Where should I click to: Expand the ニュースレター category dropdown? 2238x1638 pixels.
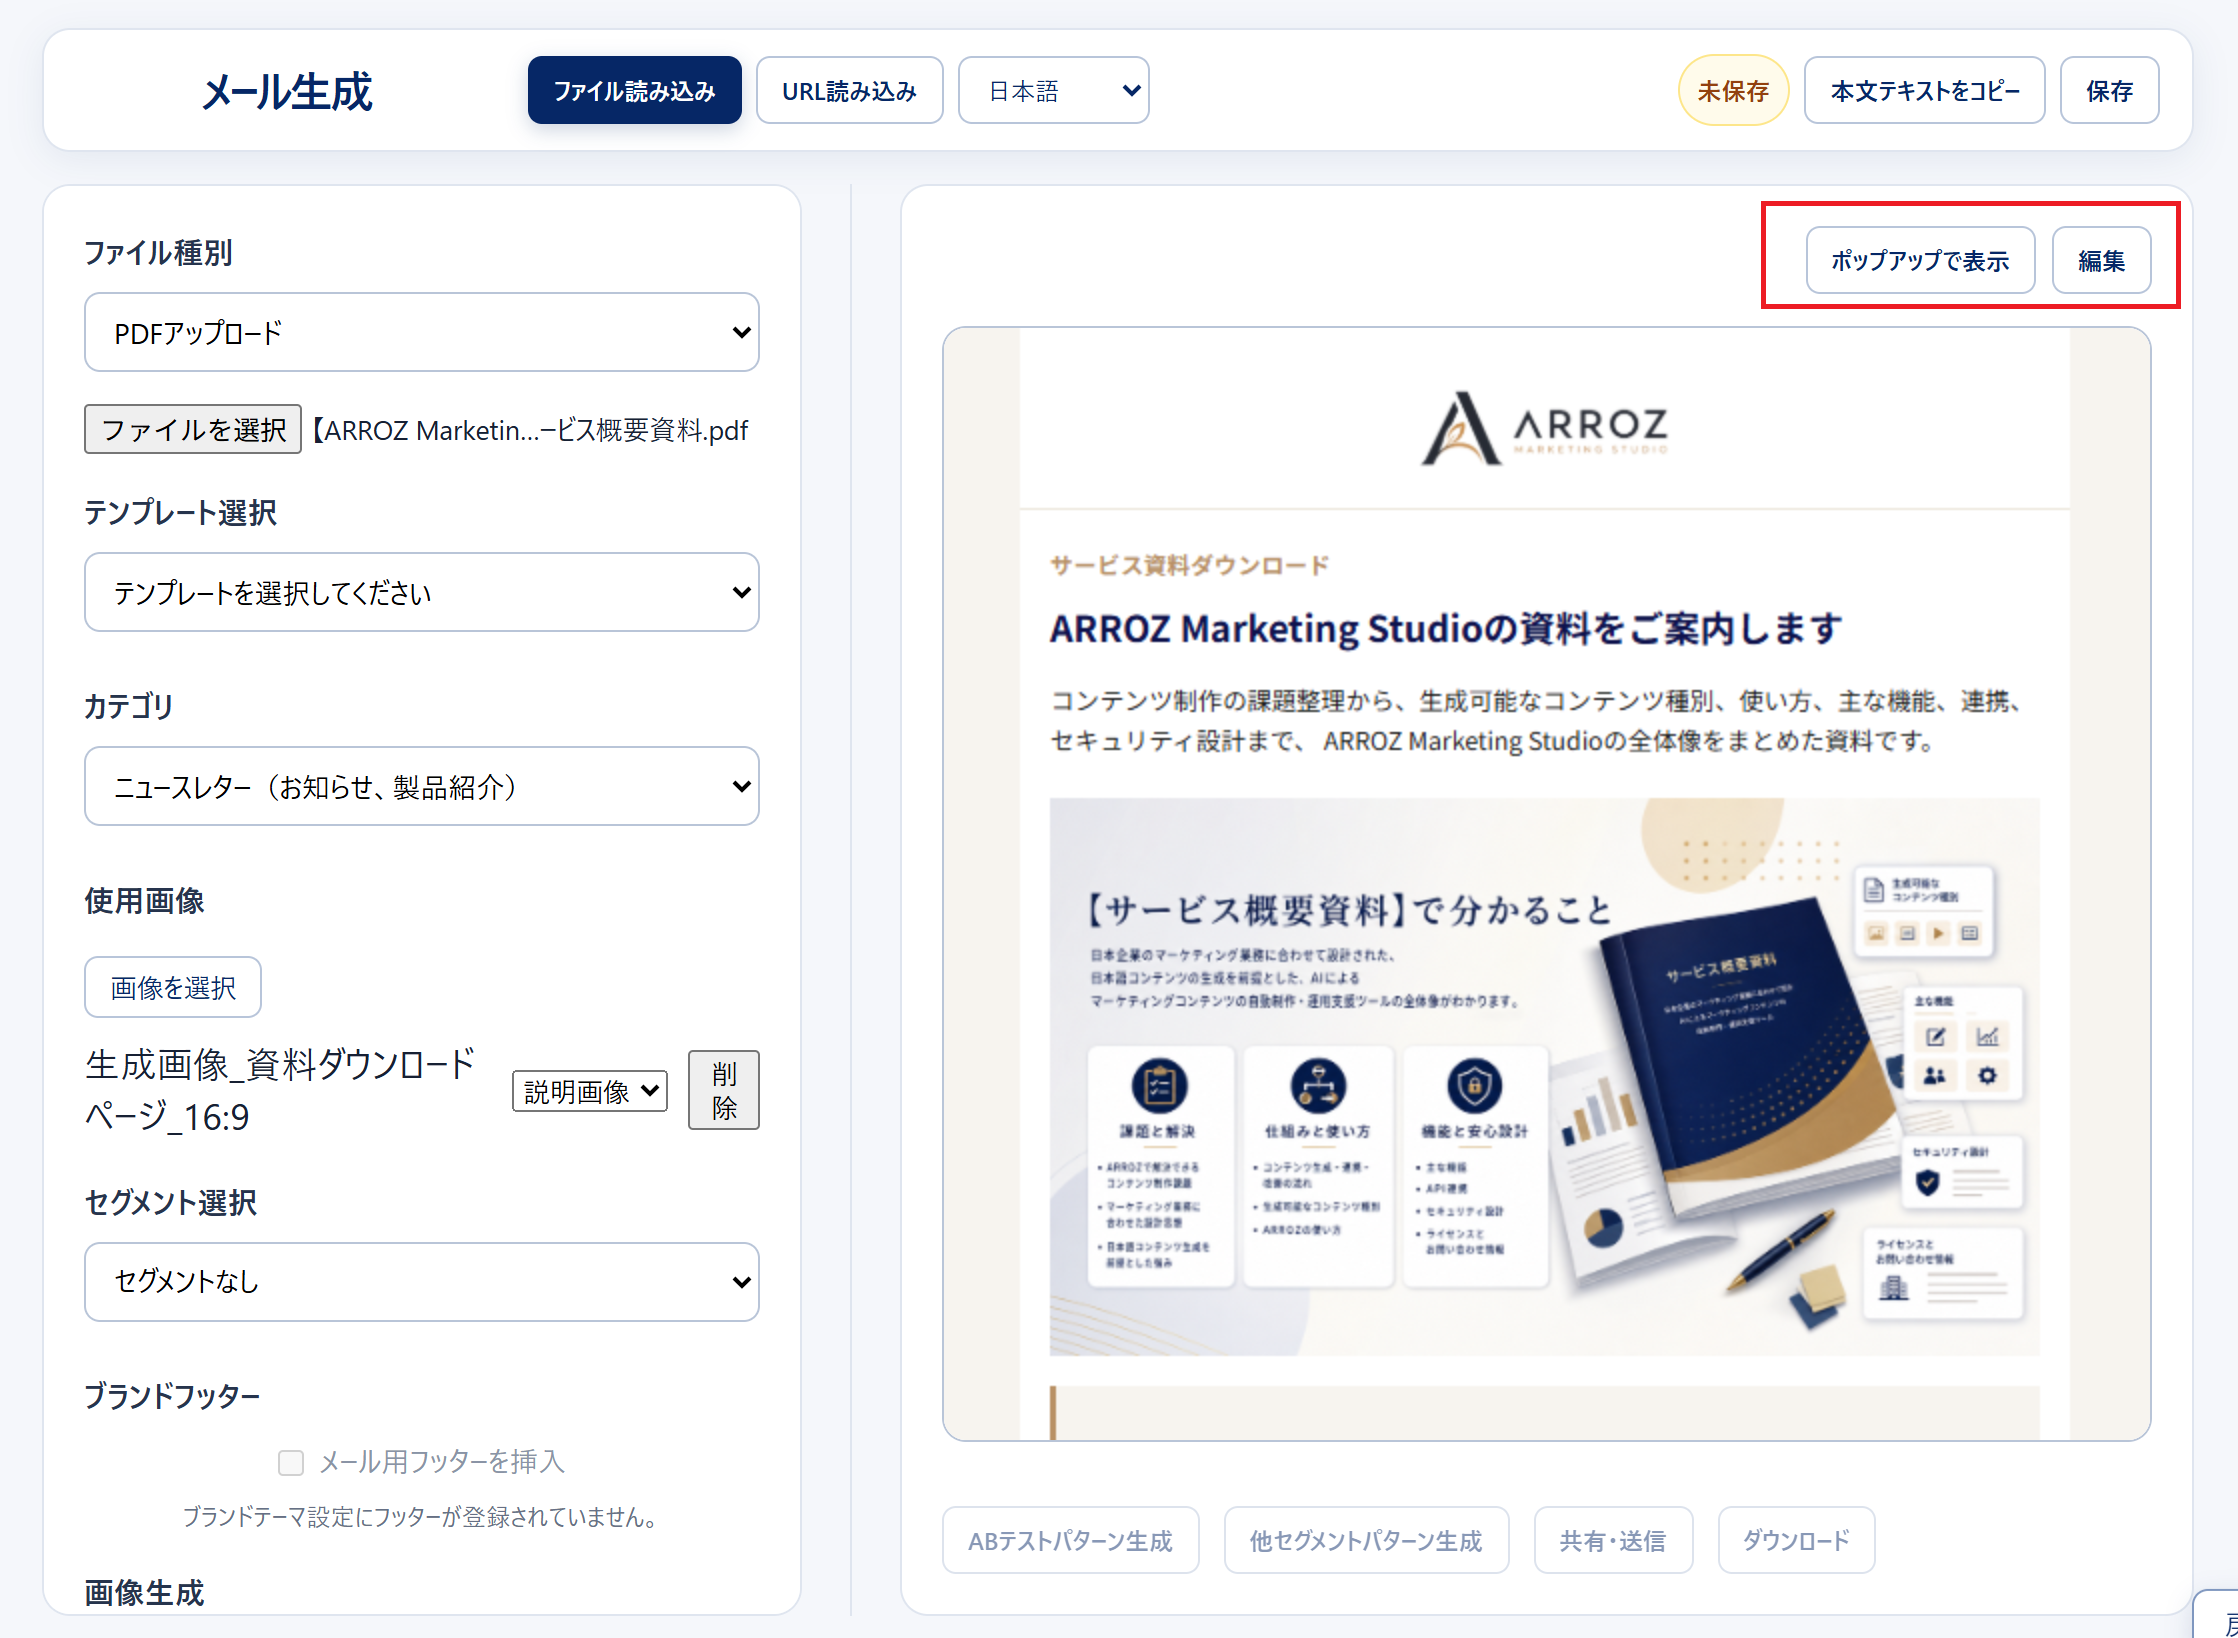(x=422, y=786)
